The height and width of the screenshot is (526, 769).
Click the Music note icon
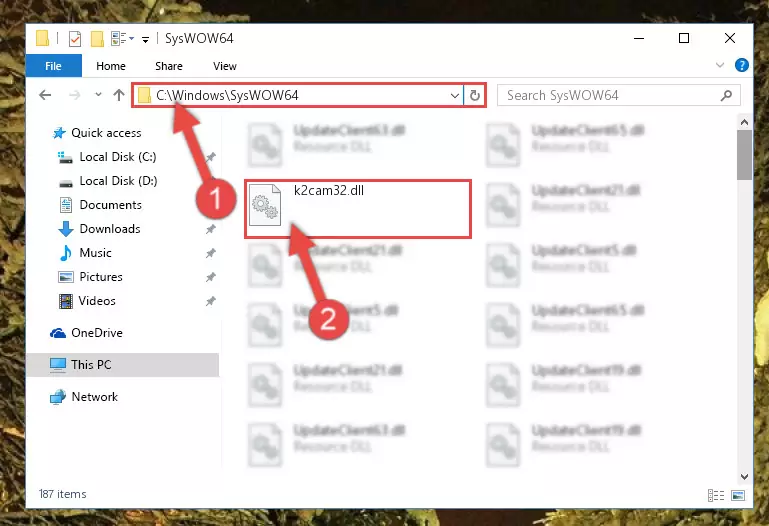coord(66,253)
